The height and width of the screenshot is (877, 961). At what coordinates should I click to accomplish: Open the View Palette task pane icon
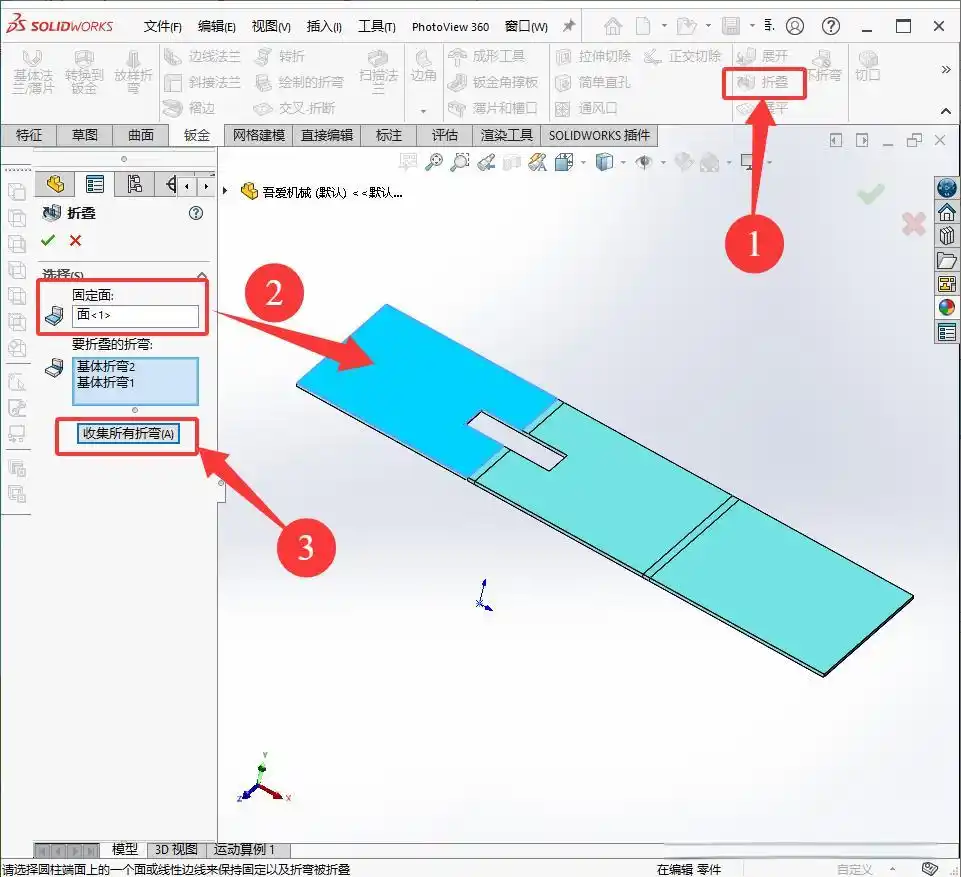(947, 284)
